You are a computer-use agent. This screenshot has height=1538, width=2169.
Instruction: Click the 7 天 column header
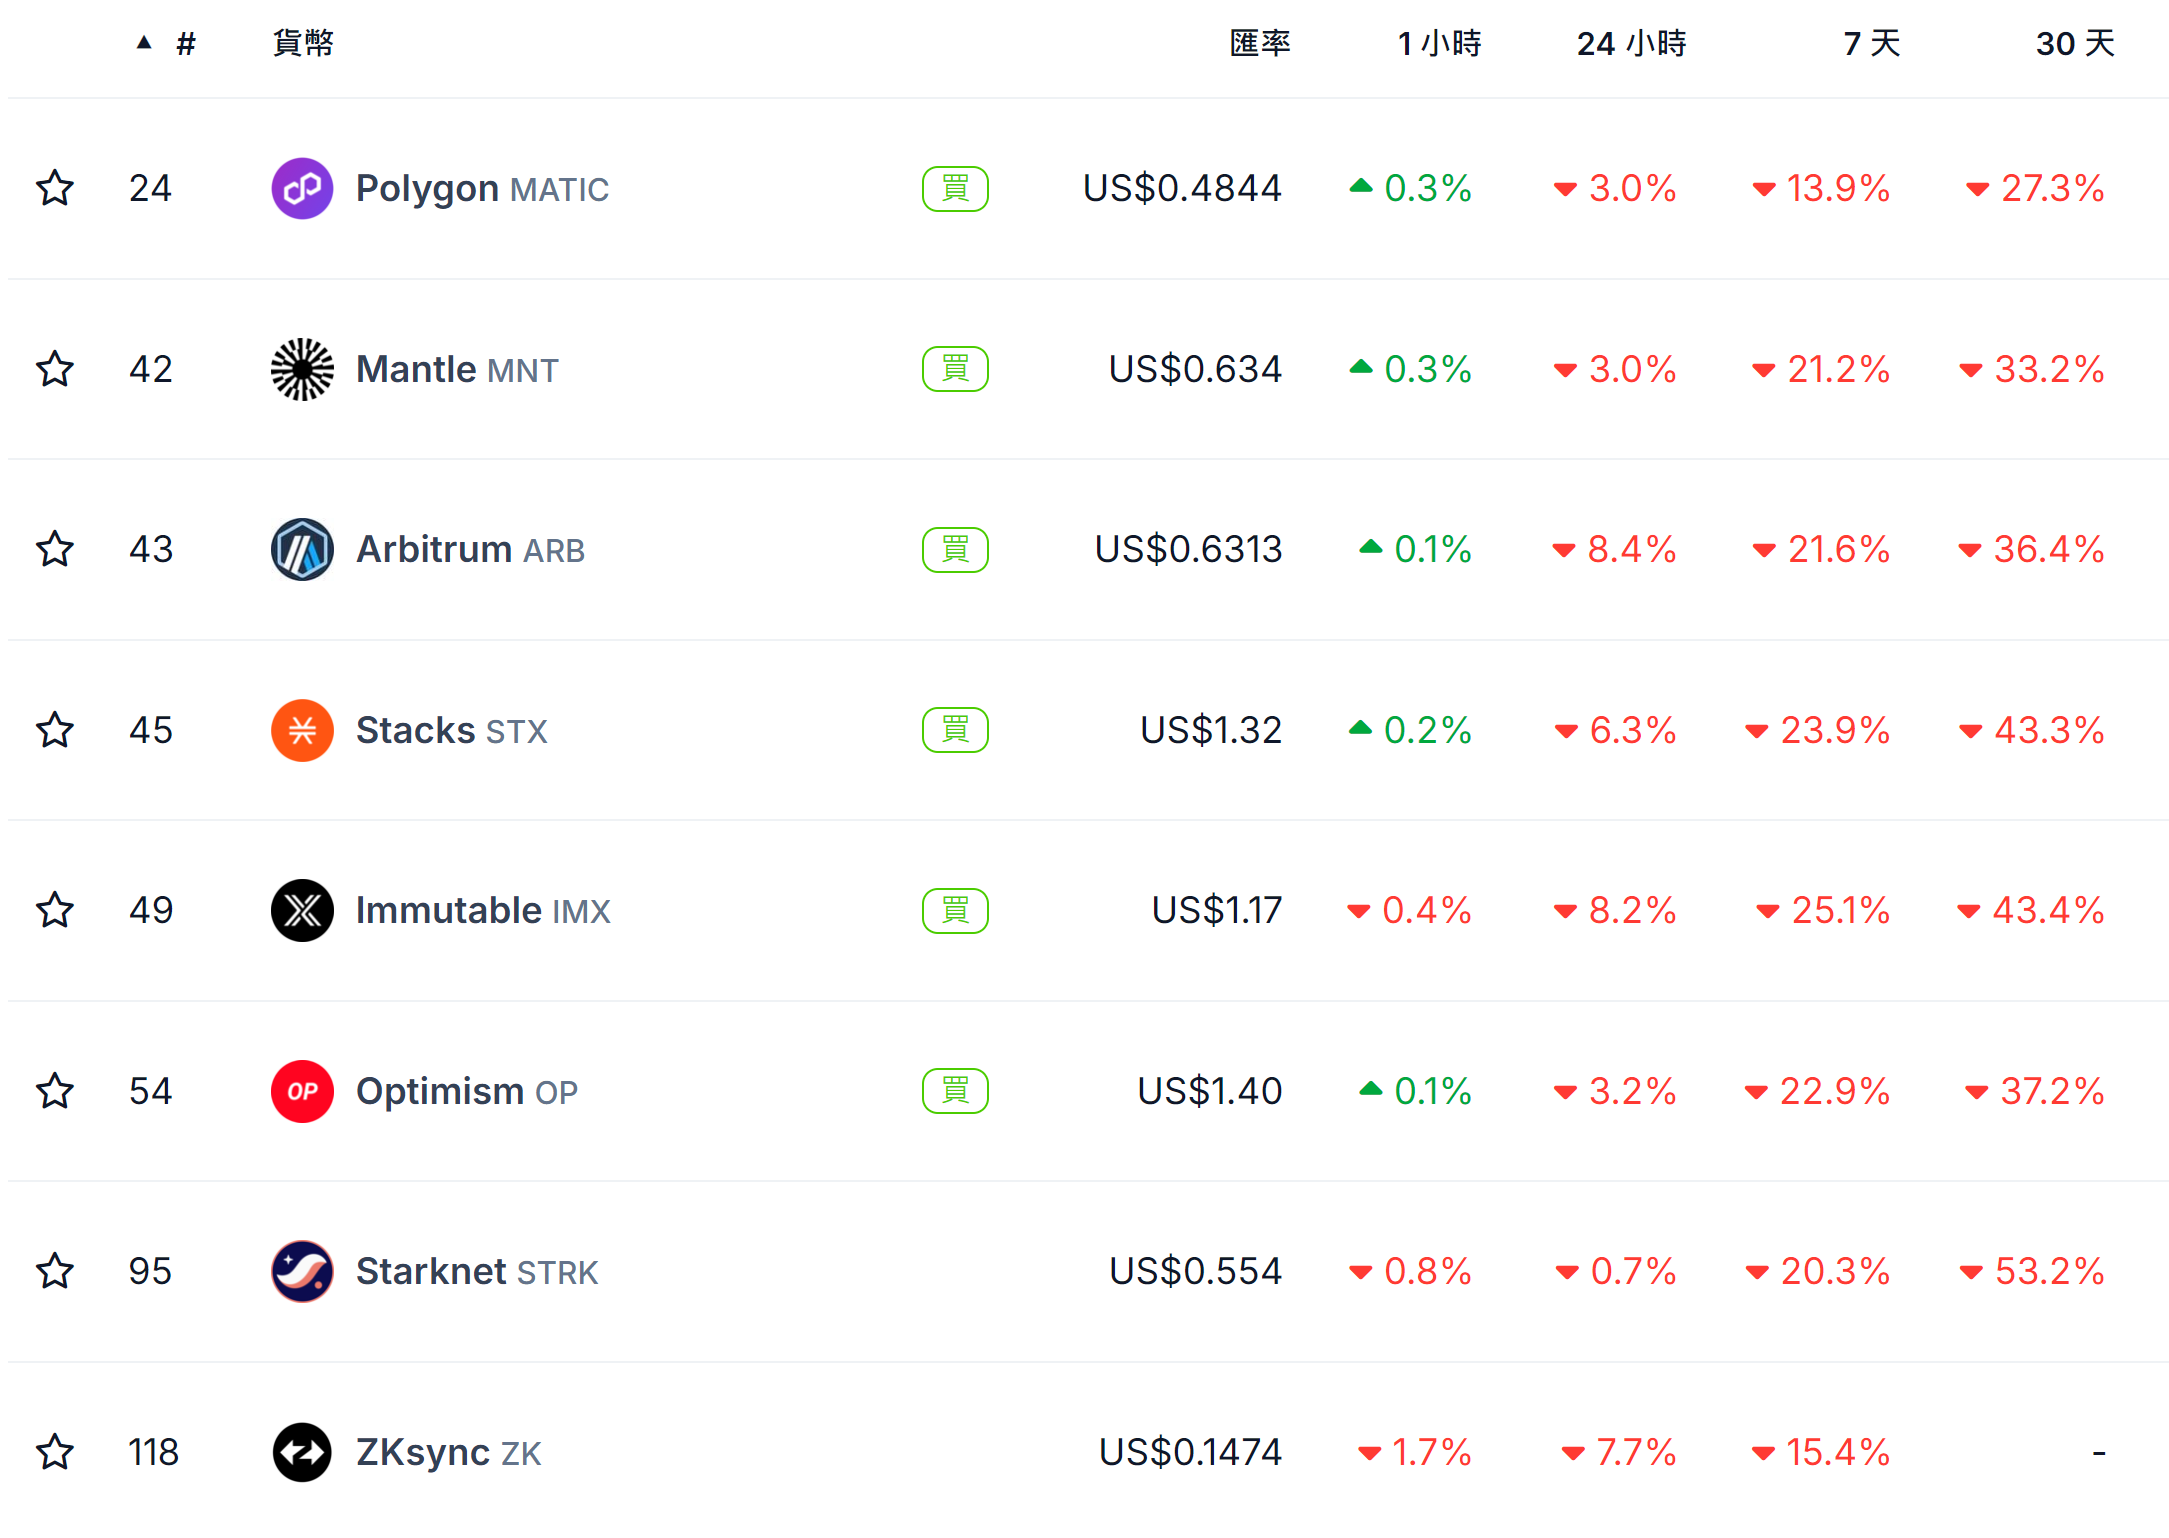point(1871,44)
